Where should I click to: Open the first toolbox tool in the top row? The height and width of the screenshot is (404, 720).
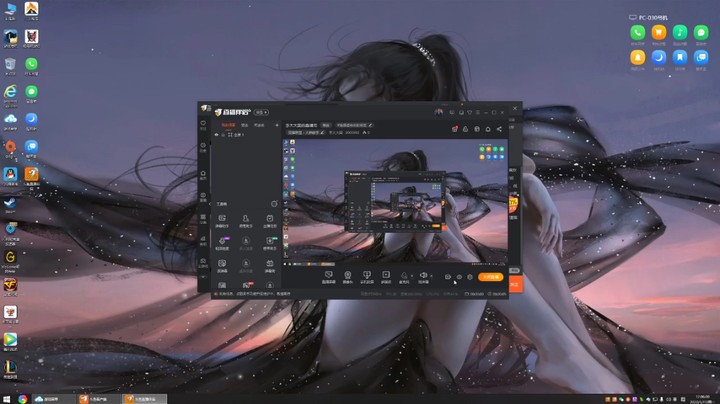tap(222, 220)
